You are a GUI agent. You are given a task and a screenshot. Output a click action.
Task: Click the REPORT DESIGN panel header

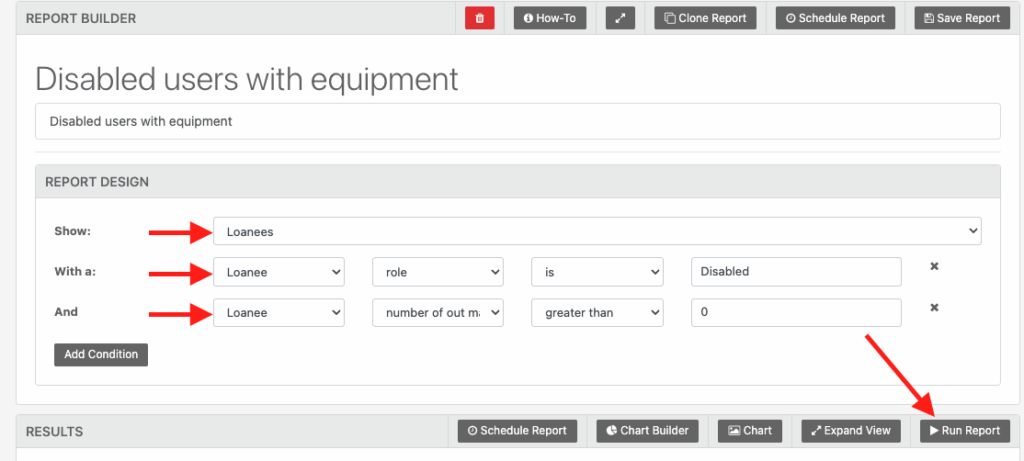point(517,182)
